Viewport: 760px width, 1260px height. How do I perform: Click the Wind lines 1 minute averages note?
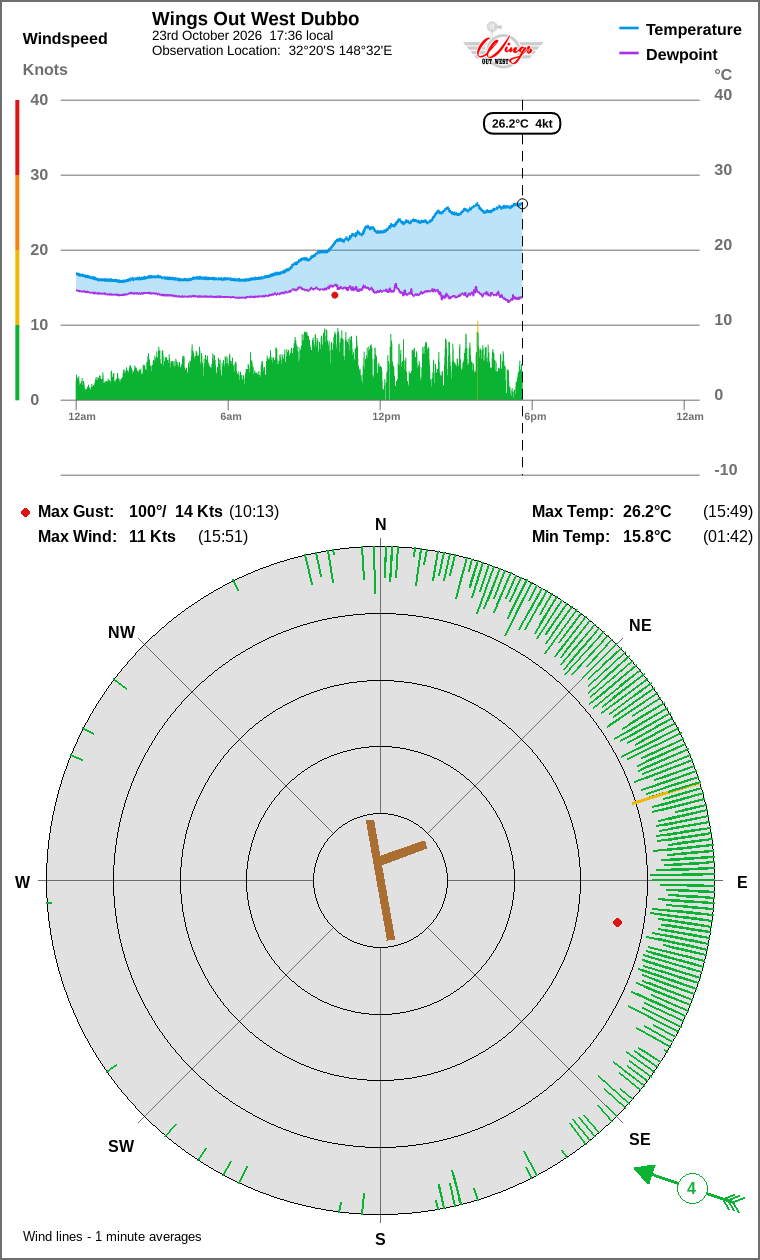click(112, 1237)
